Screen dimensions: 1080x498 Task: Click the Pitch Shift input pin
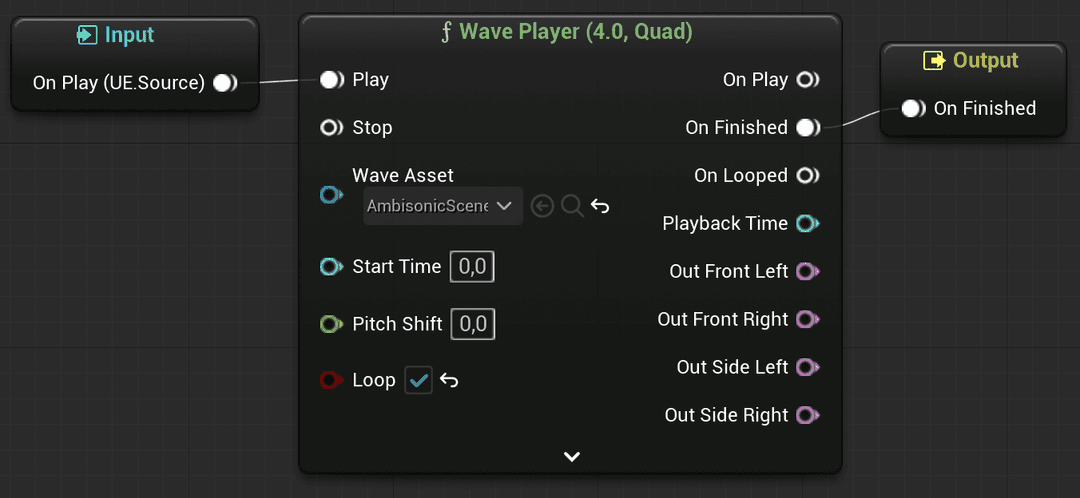[331, 324]
